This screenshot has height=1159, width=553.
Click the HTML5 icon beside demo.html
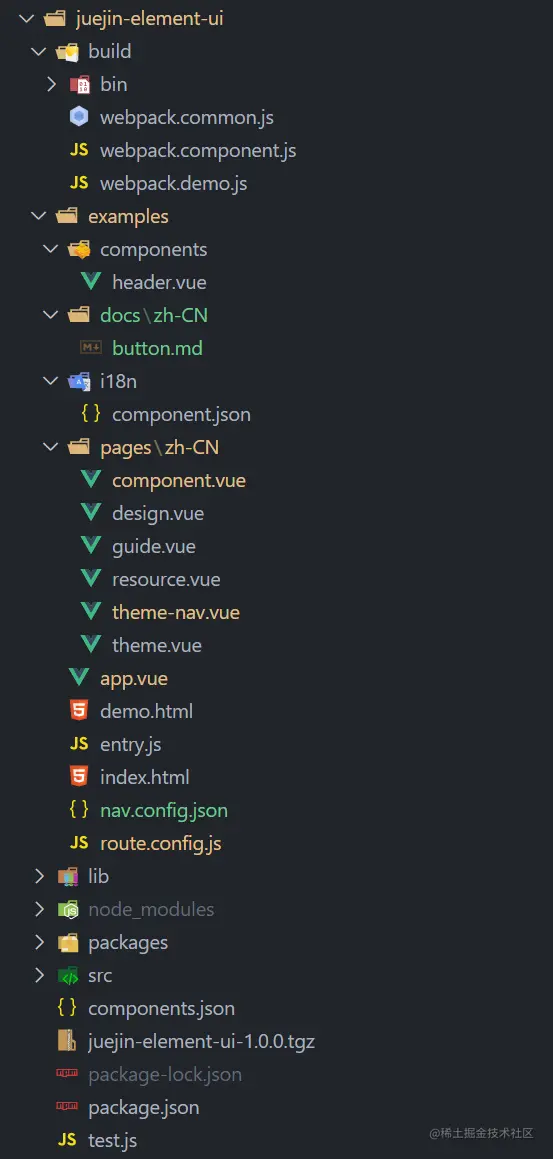tap(78, 710)
